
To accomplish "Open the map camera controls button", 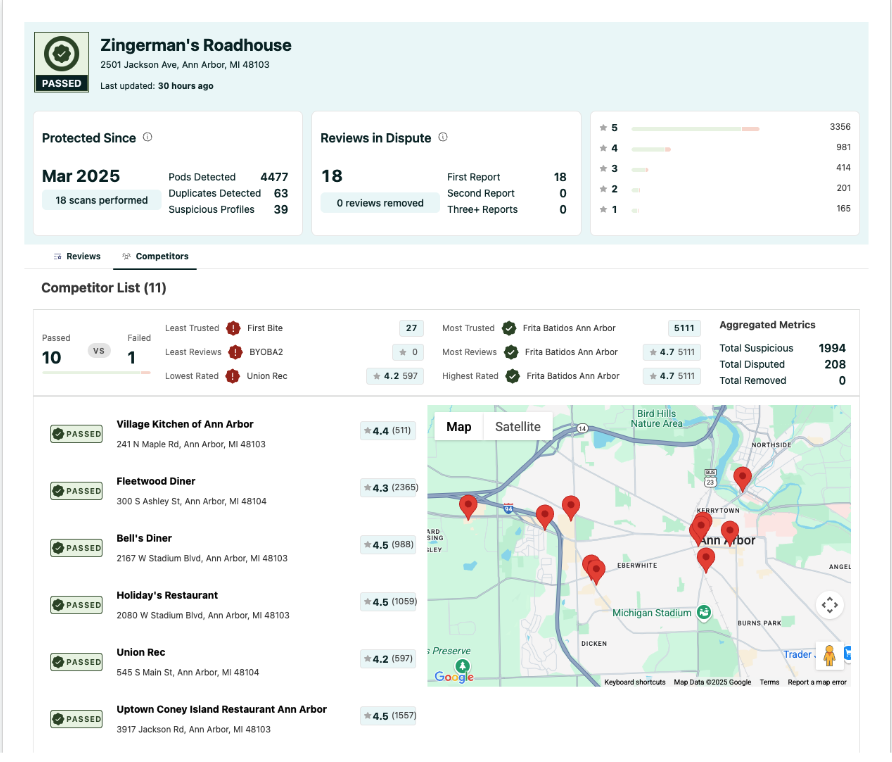I will pos(829,604).
